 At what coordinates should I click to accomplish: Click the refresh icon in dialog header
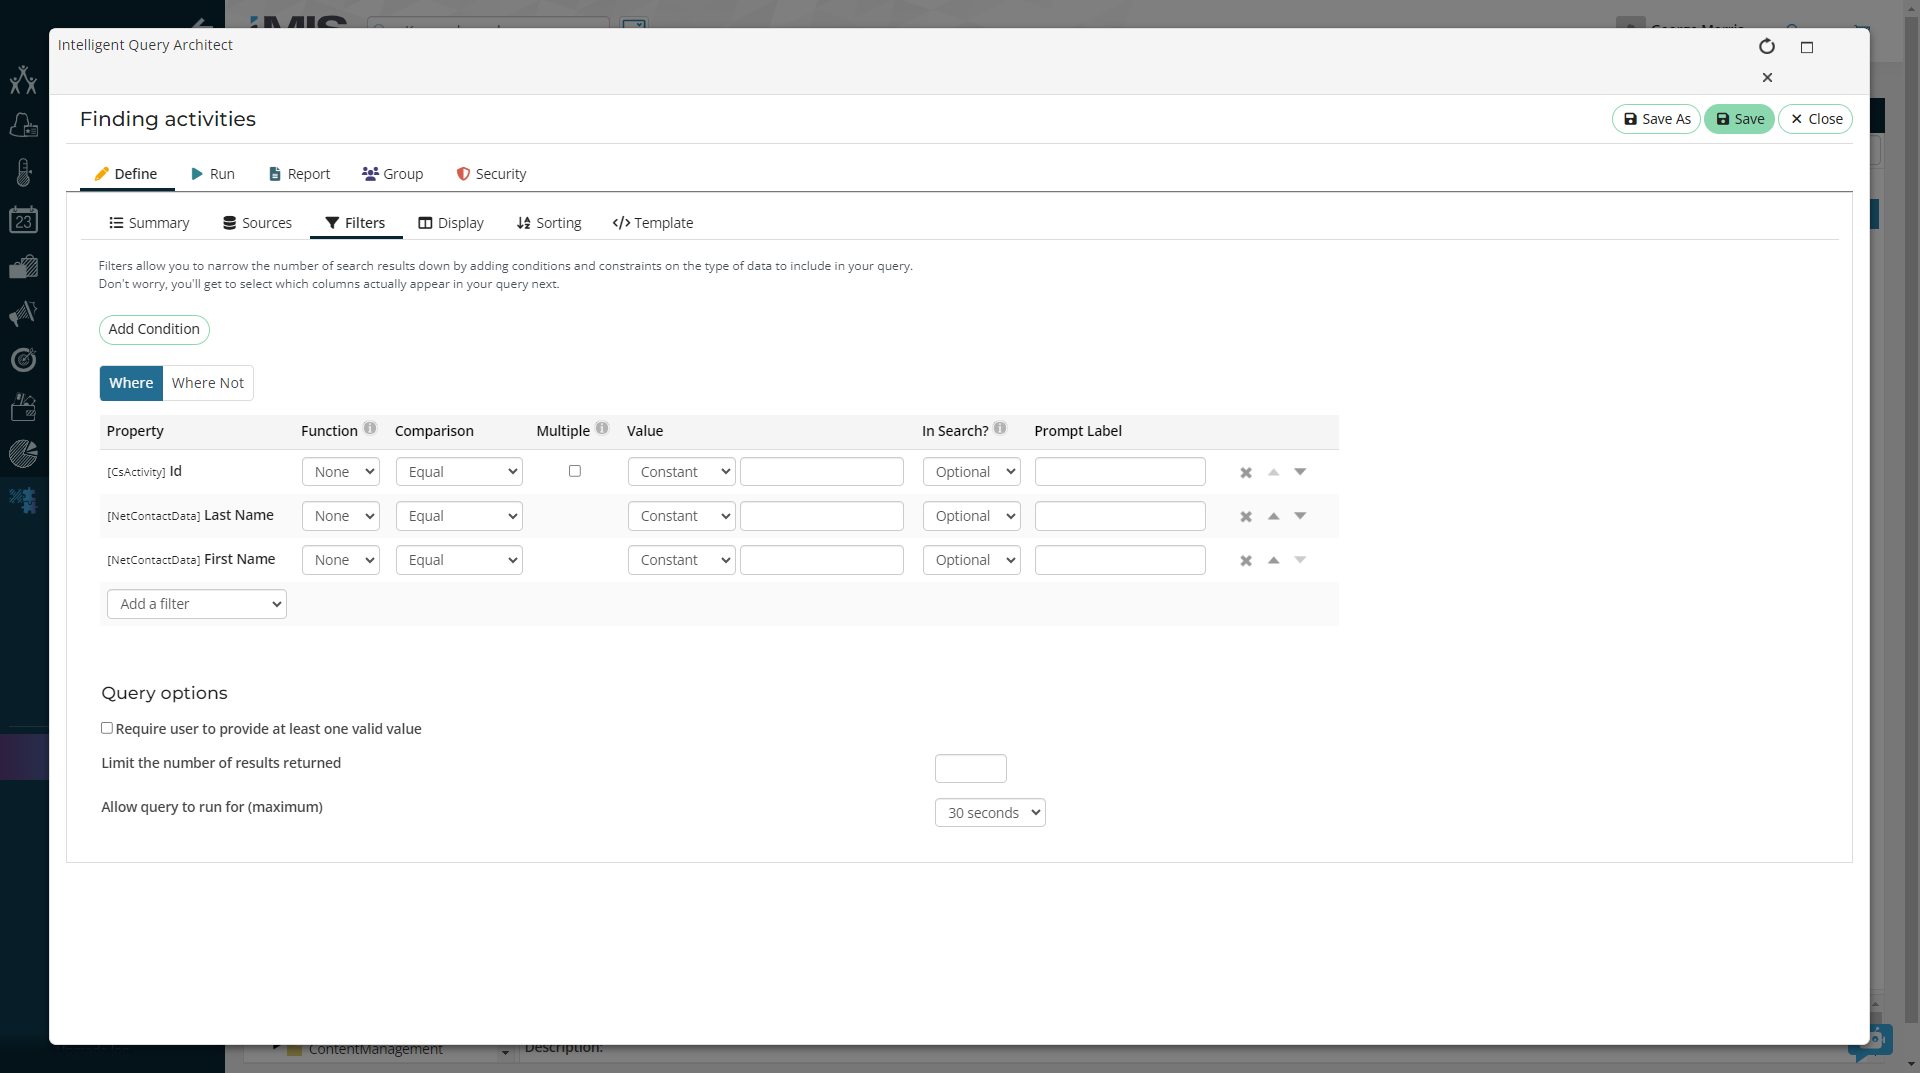click(1766, 47)
